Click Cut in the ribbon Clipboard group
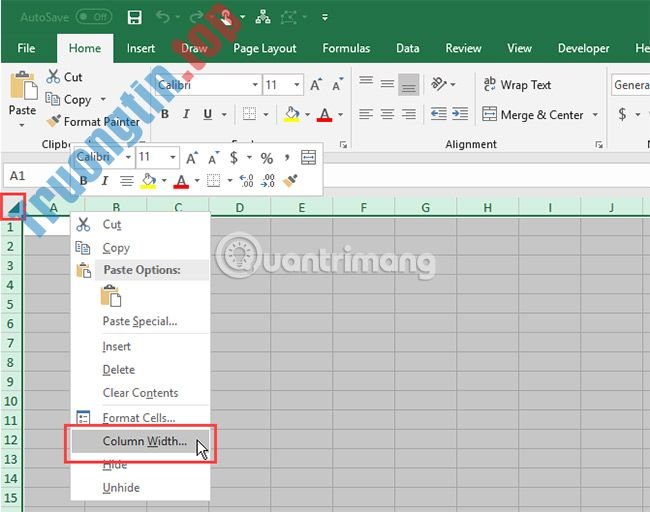 click(x=65, y=77)
